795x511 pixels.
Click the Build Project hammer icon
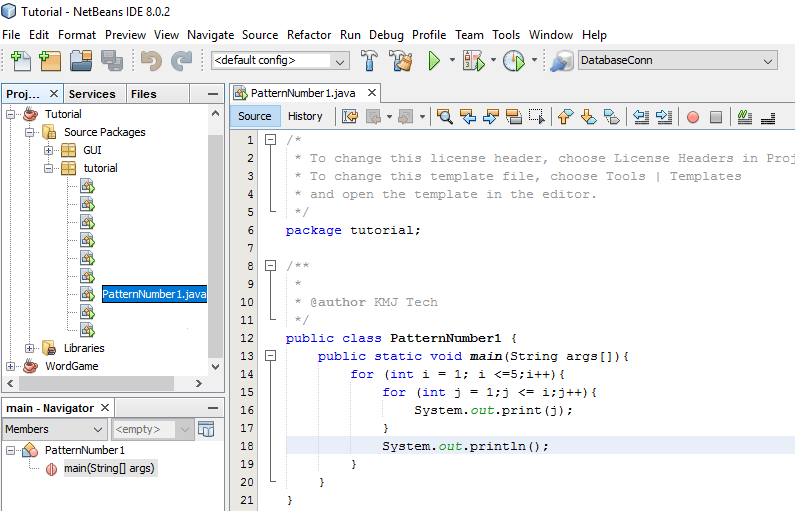pyautogui.click(x=369, y=61)
